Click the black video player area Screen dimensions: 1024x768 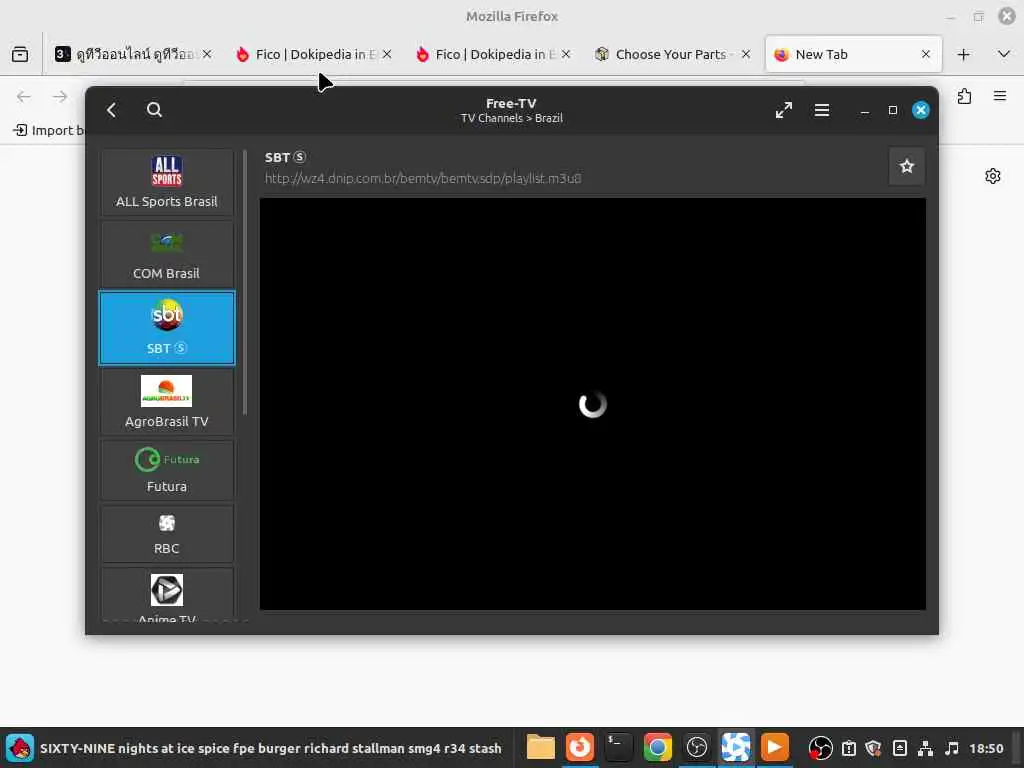592,404
